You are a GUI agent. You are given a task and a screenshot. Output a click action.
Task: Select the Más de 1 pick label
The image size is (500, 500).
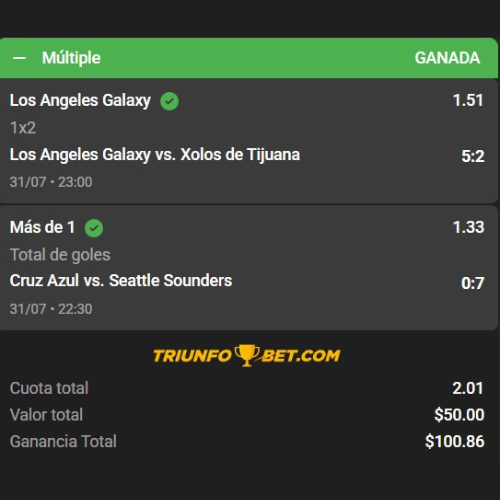42,227
